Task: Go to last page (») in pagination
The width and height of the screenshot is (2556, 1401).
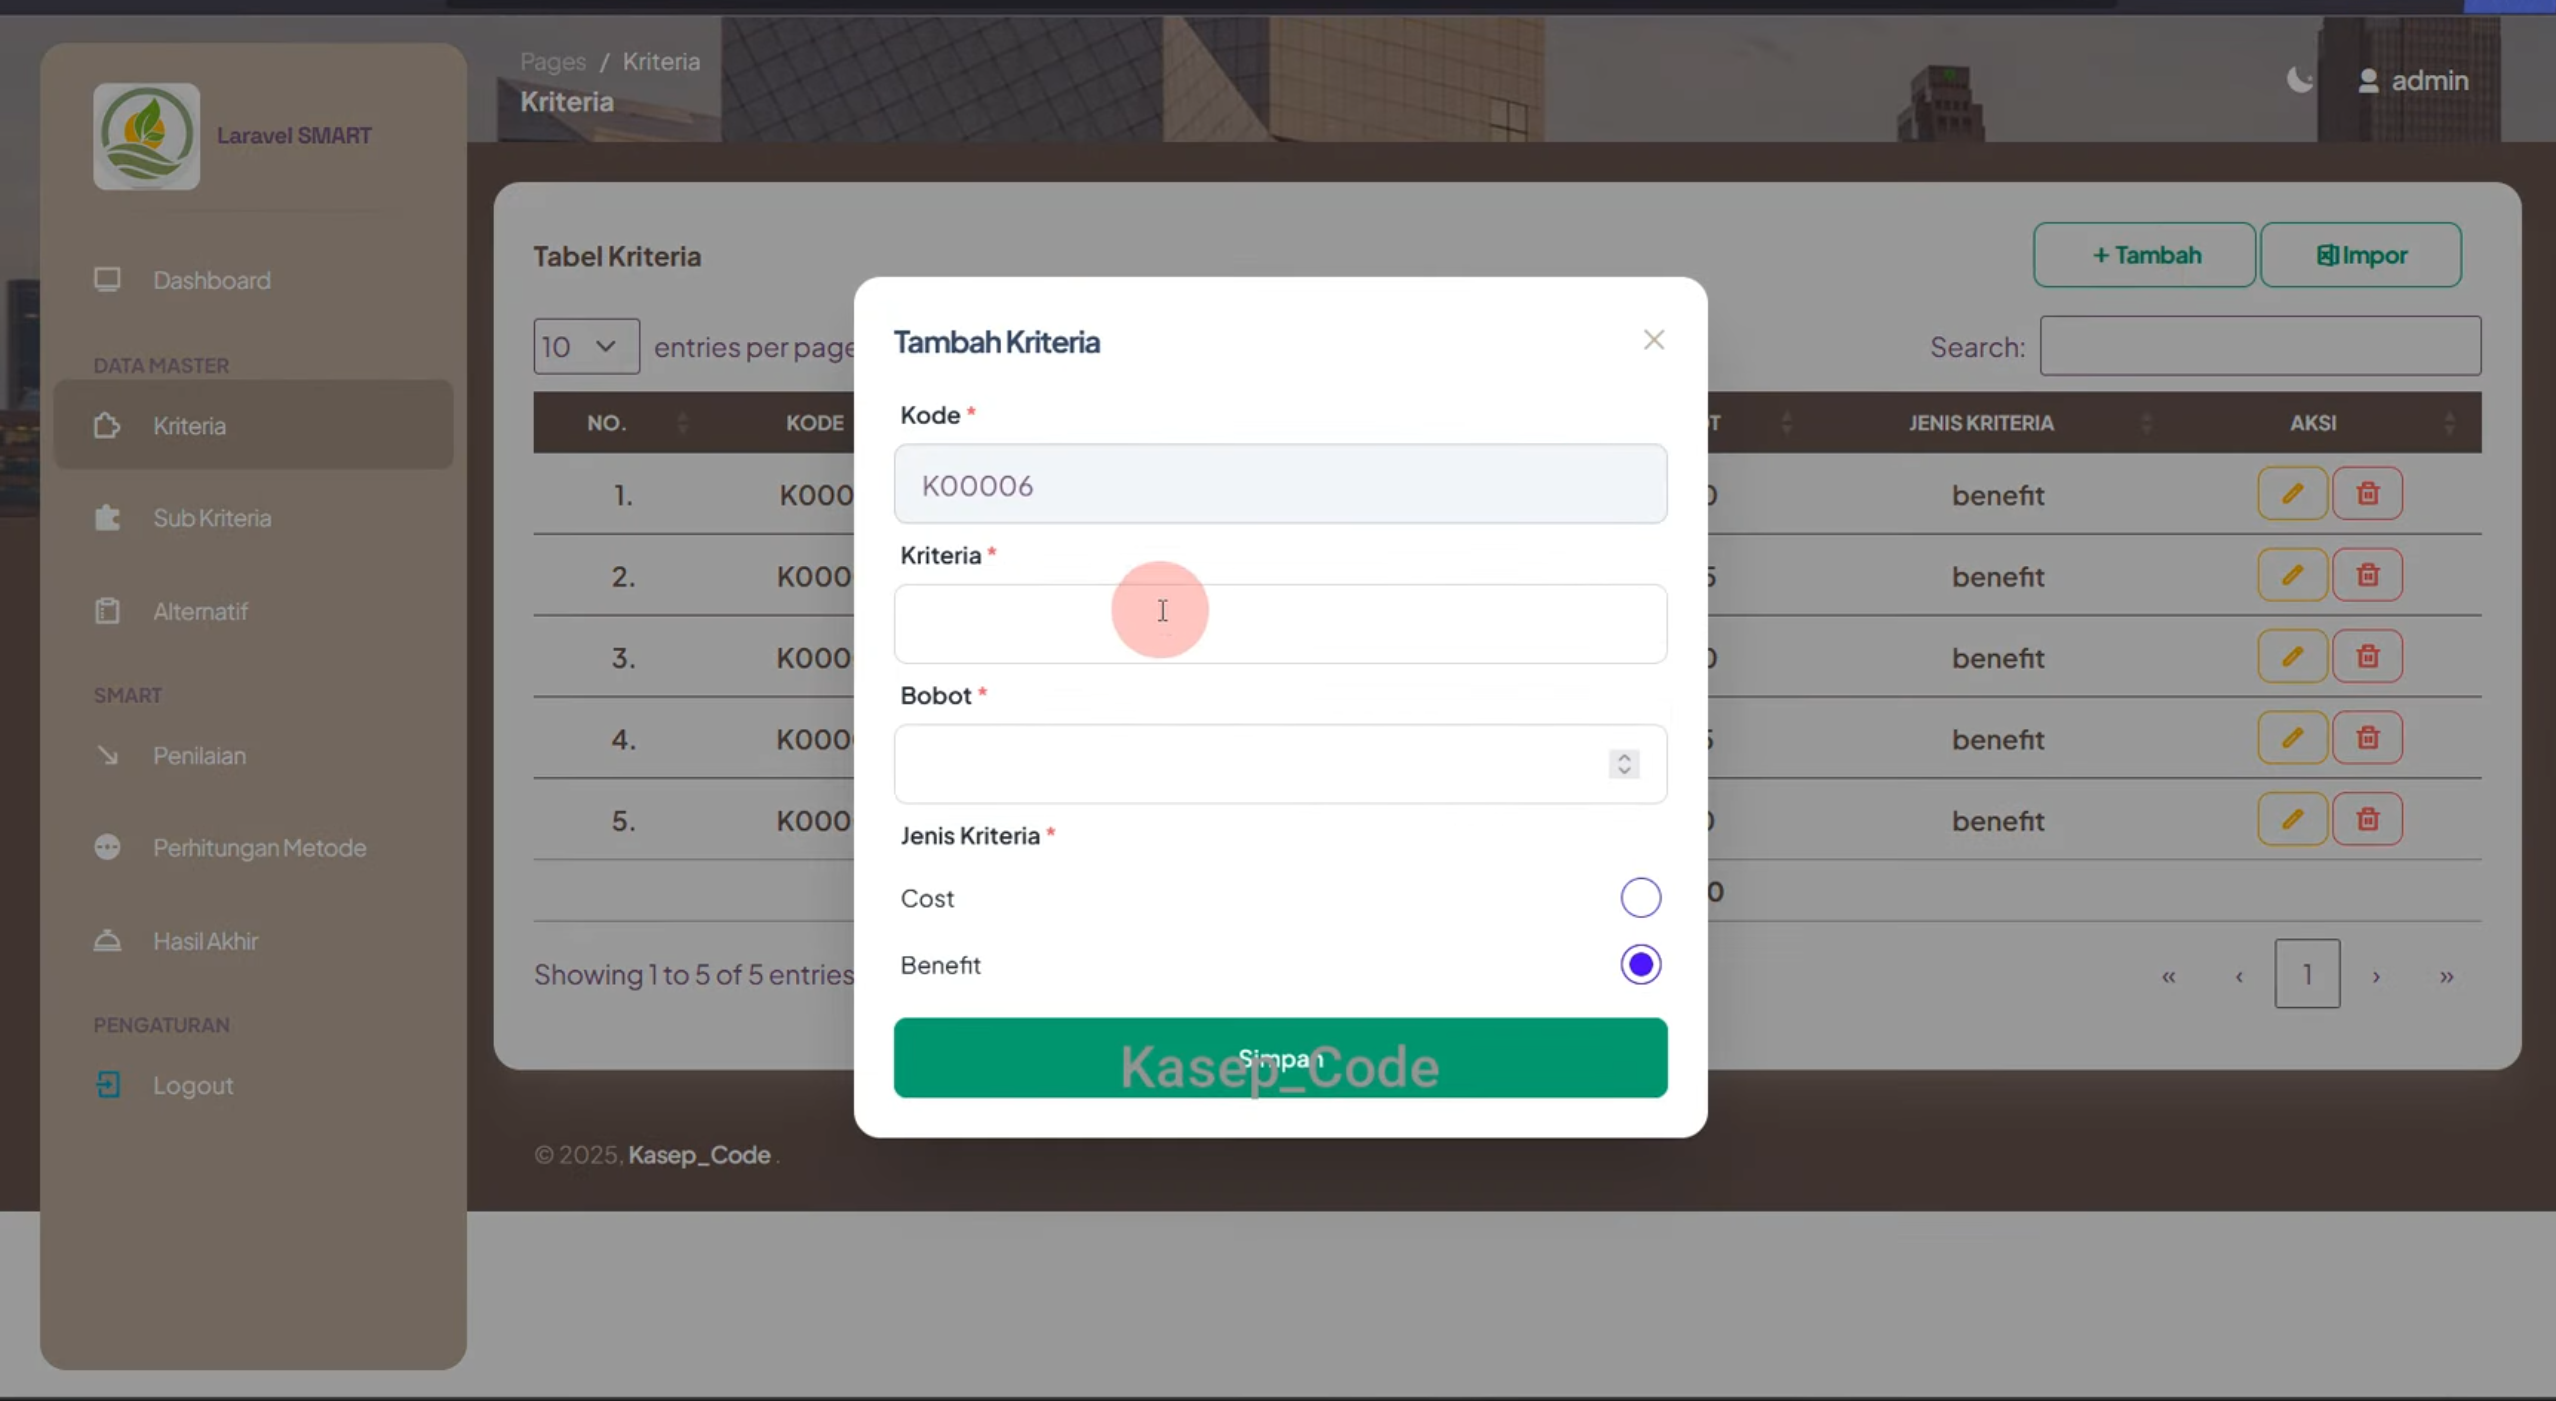Action: tap(2446, 975)
